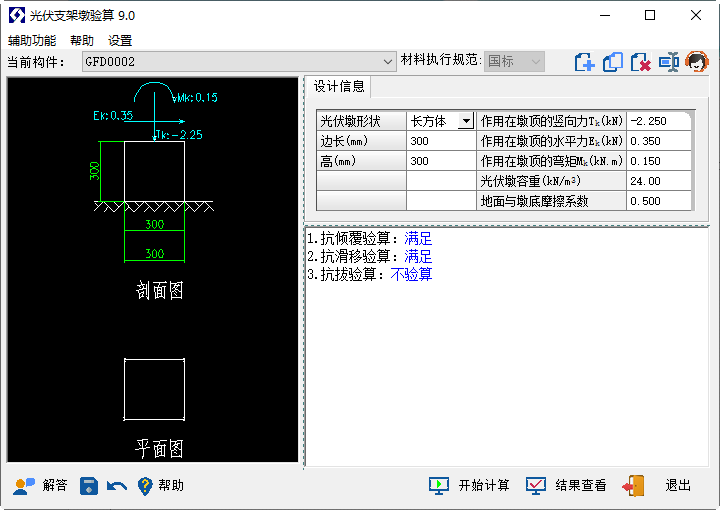Click the 边长(mm) value field
Image resolution: width=720 pixels, height=510 pixels.
coord(440,141)
